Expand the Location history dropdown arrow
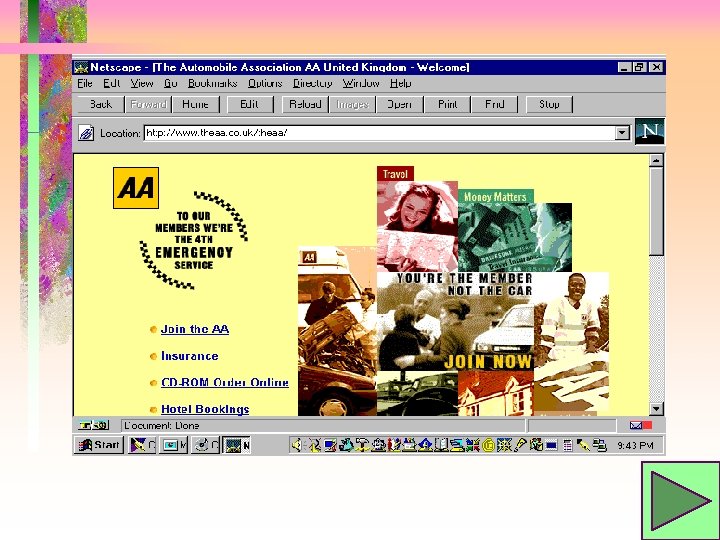This screenshot has width=720, height=540. click(x=622, y=133)
